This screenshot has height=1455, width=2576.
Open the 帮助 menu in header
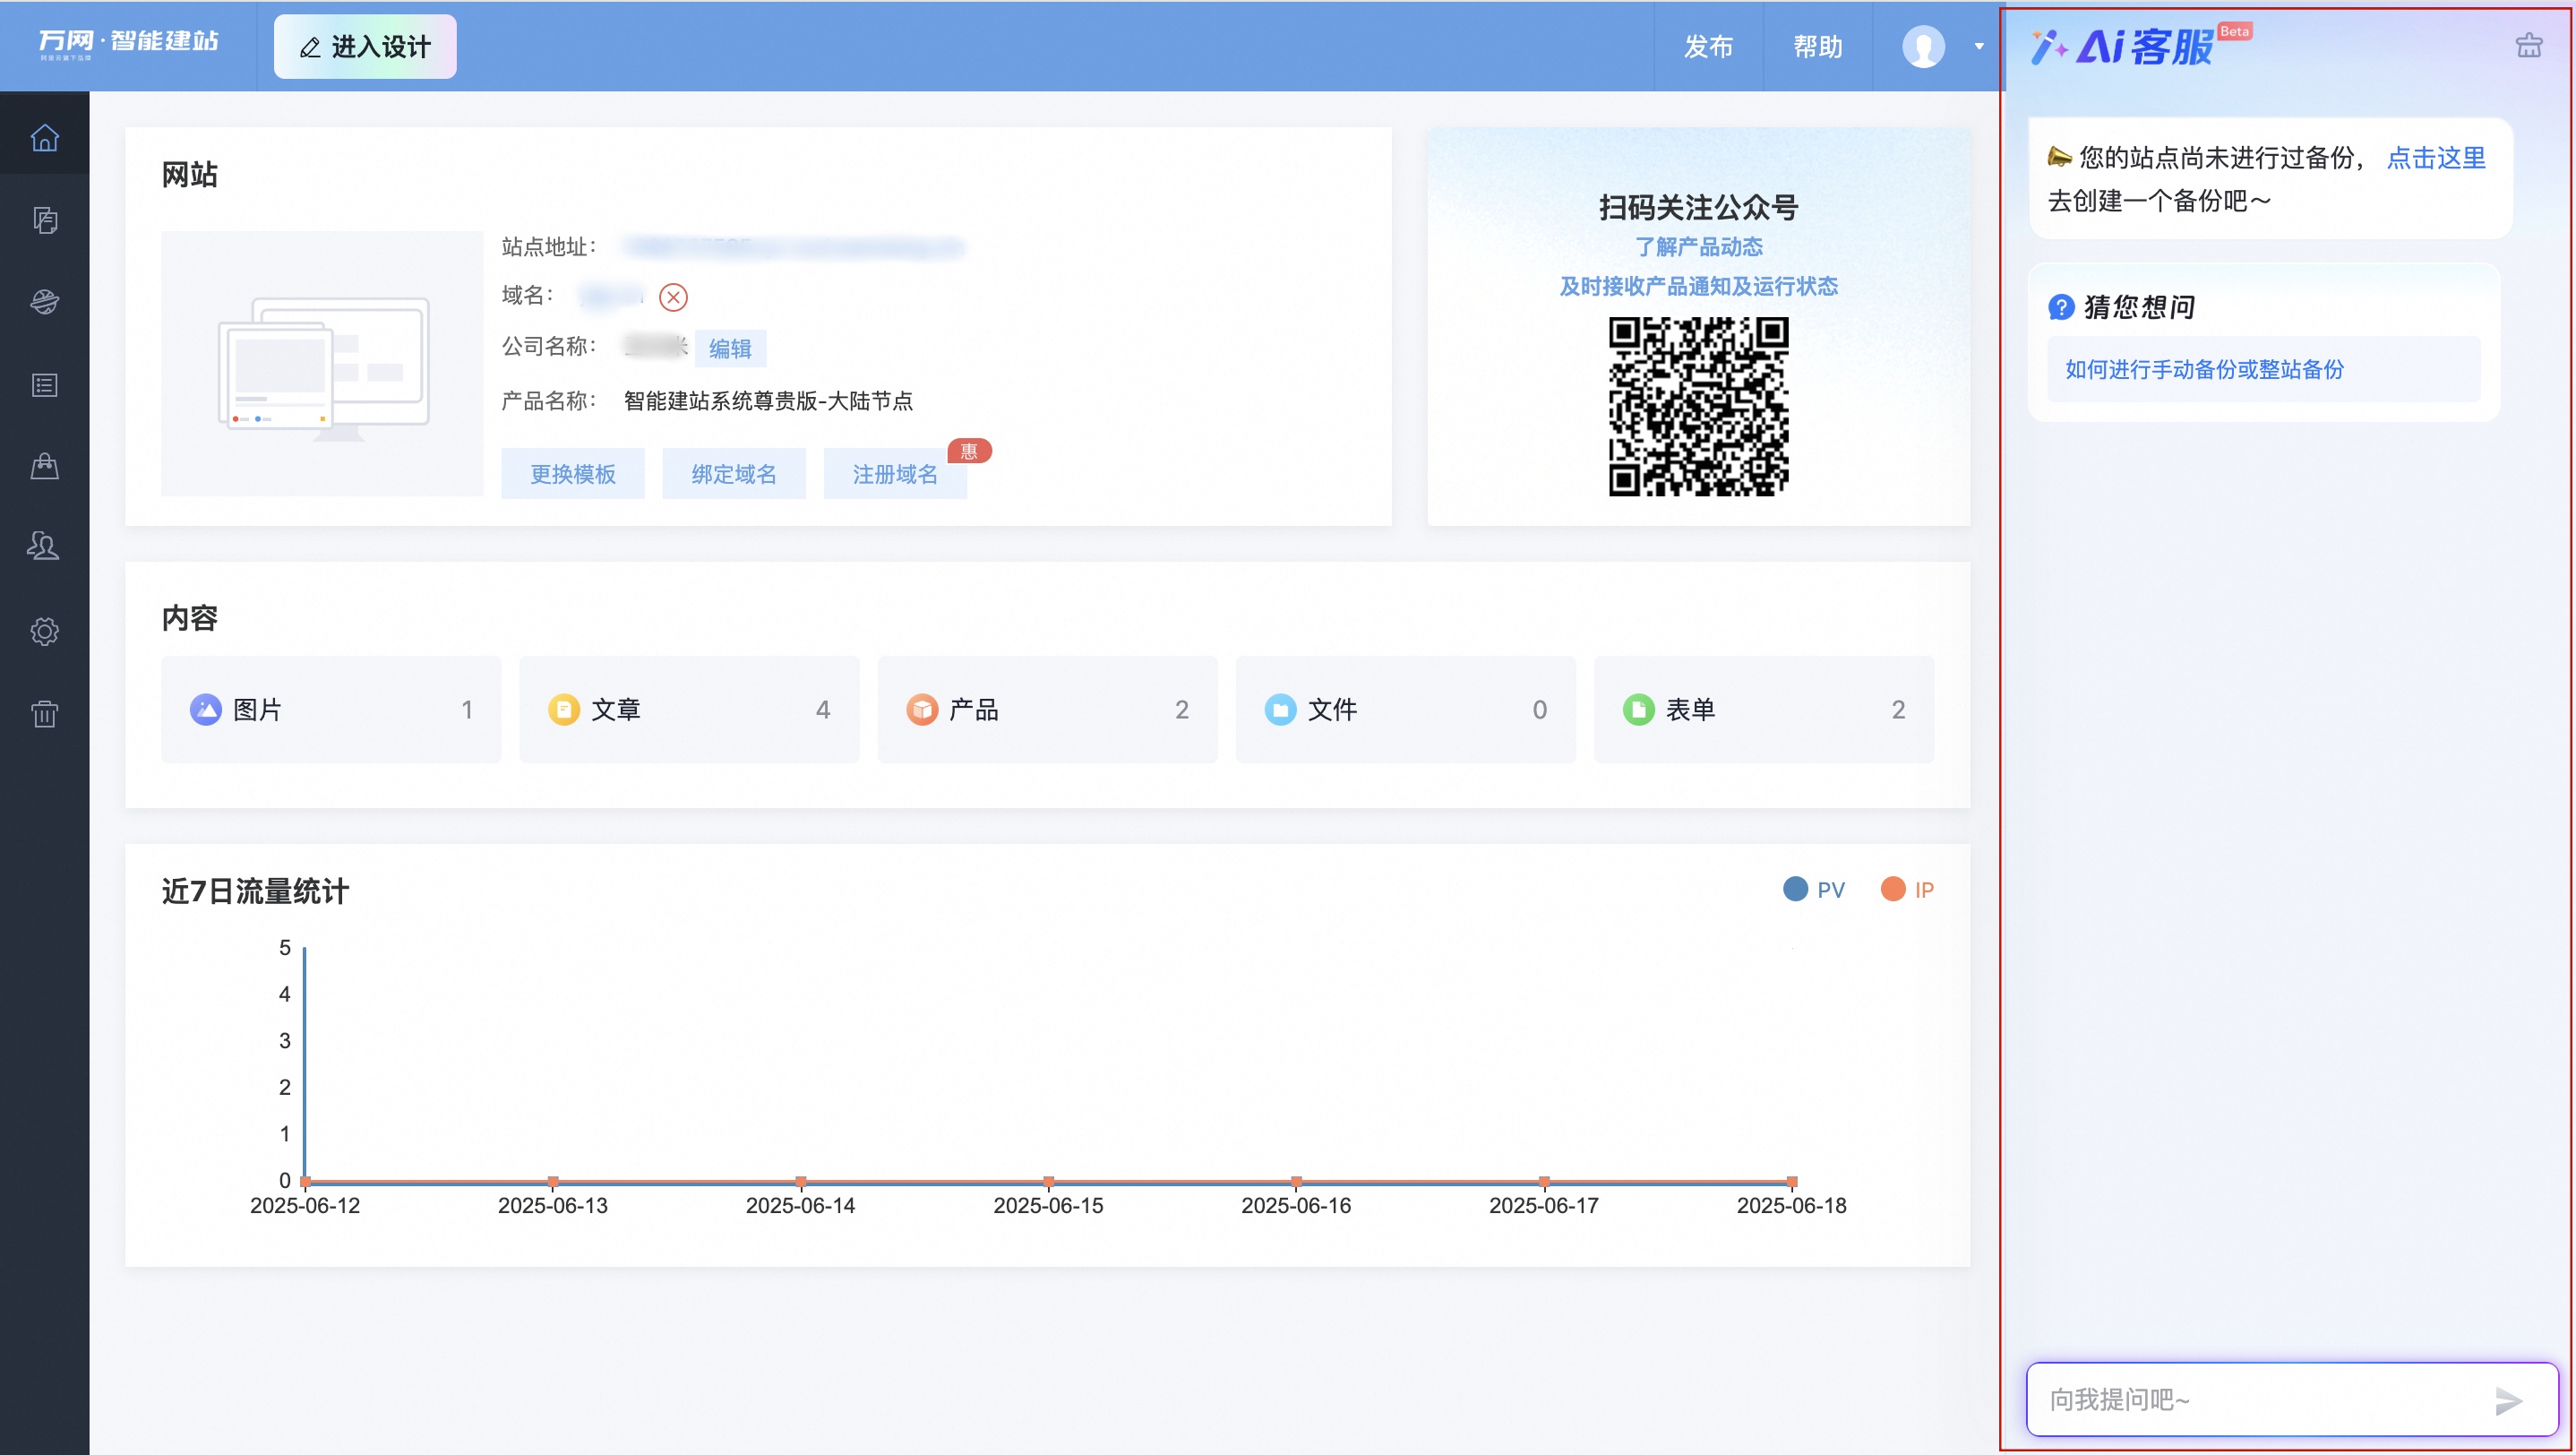pos(1817,46)
